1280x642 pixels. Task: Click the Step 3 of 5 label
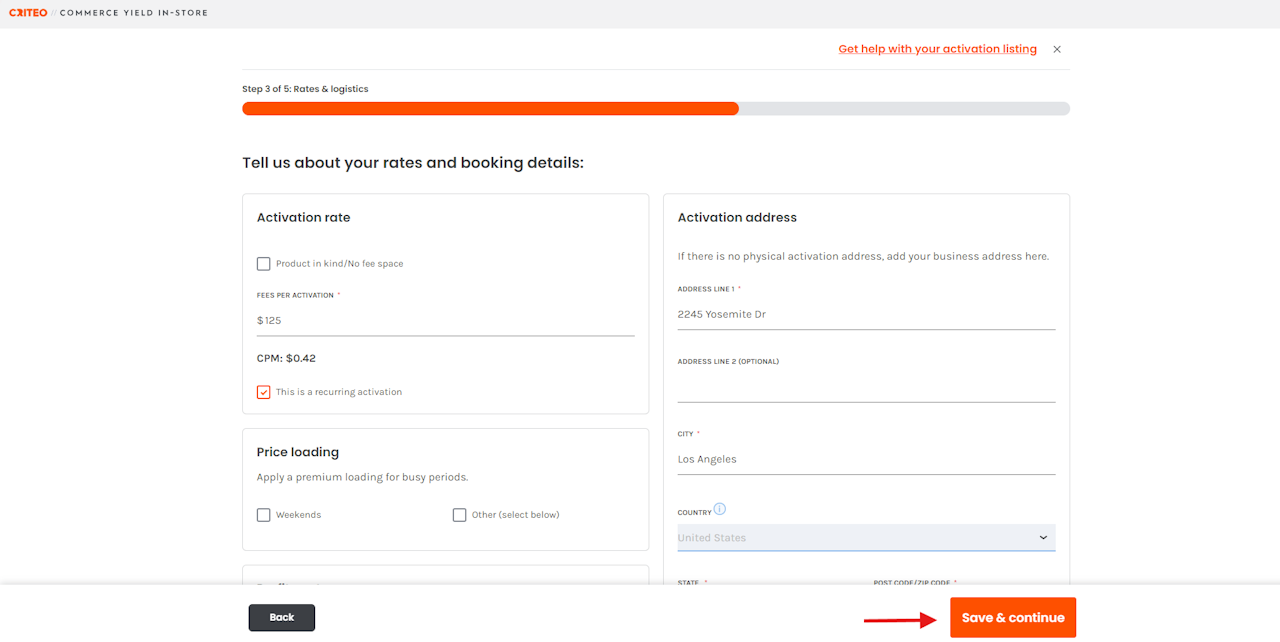[x=305, y=89]
